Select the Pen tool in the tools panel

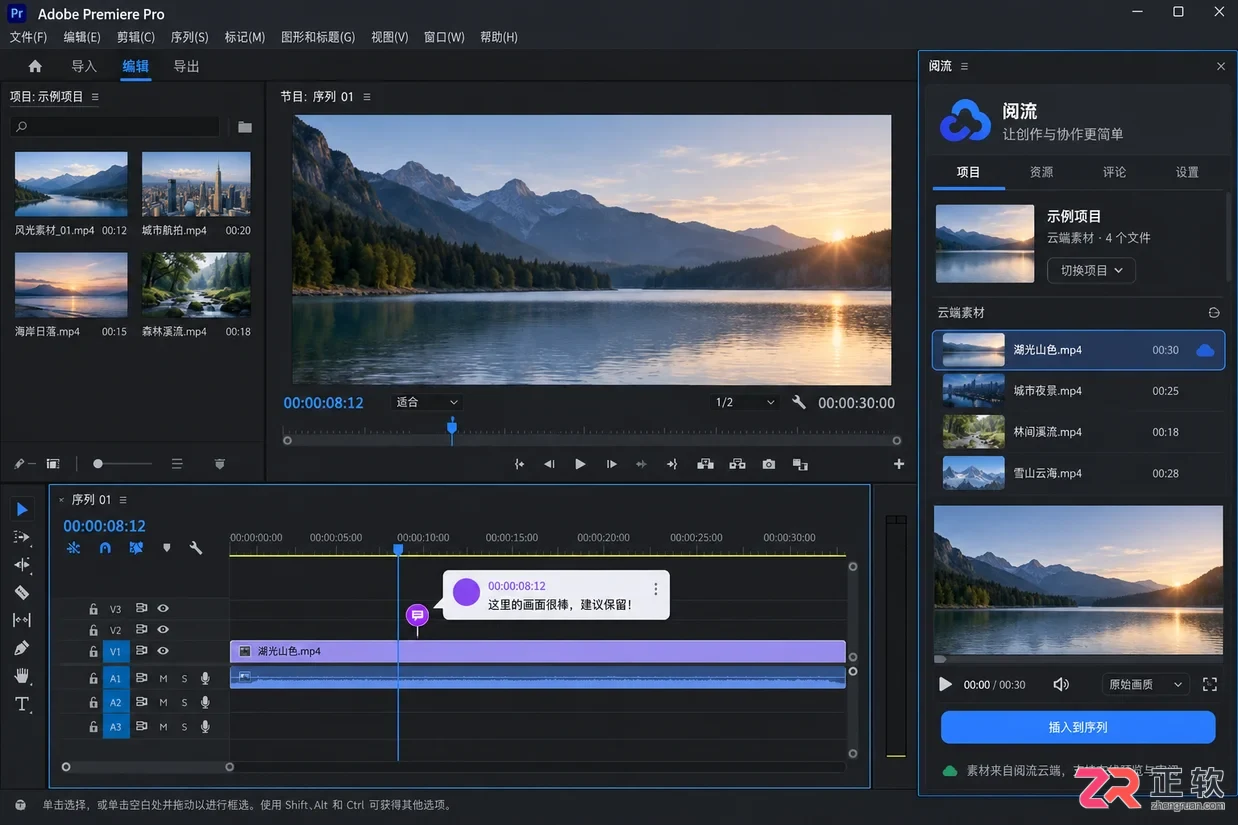(x=22, y=648)
